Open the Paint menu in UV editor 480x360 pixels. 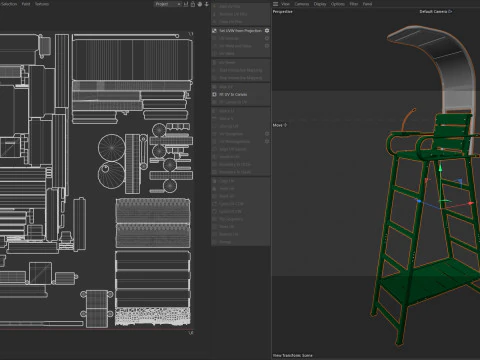26,4
